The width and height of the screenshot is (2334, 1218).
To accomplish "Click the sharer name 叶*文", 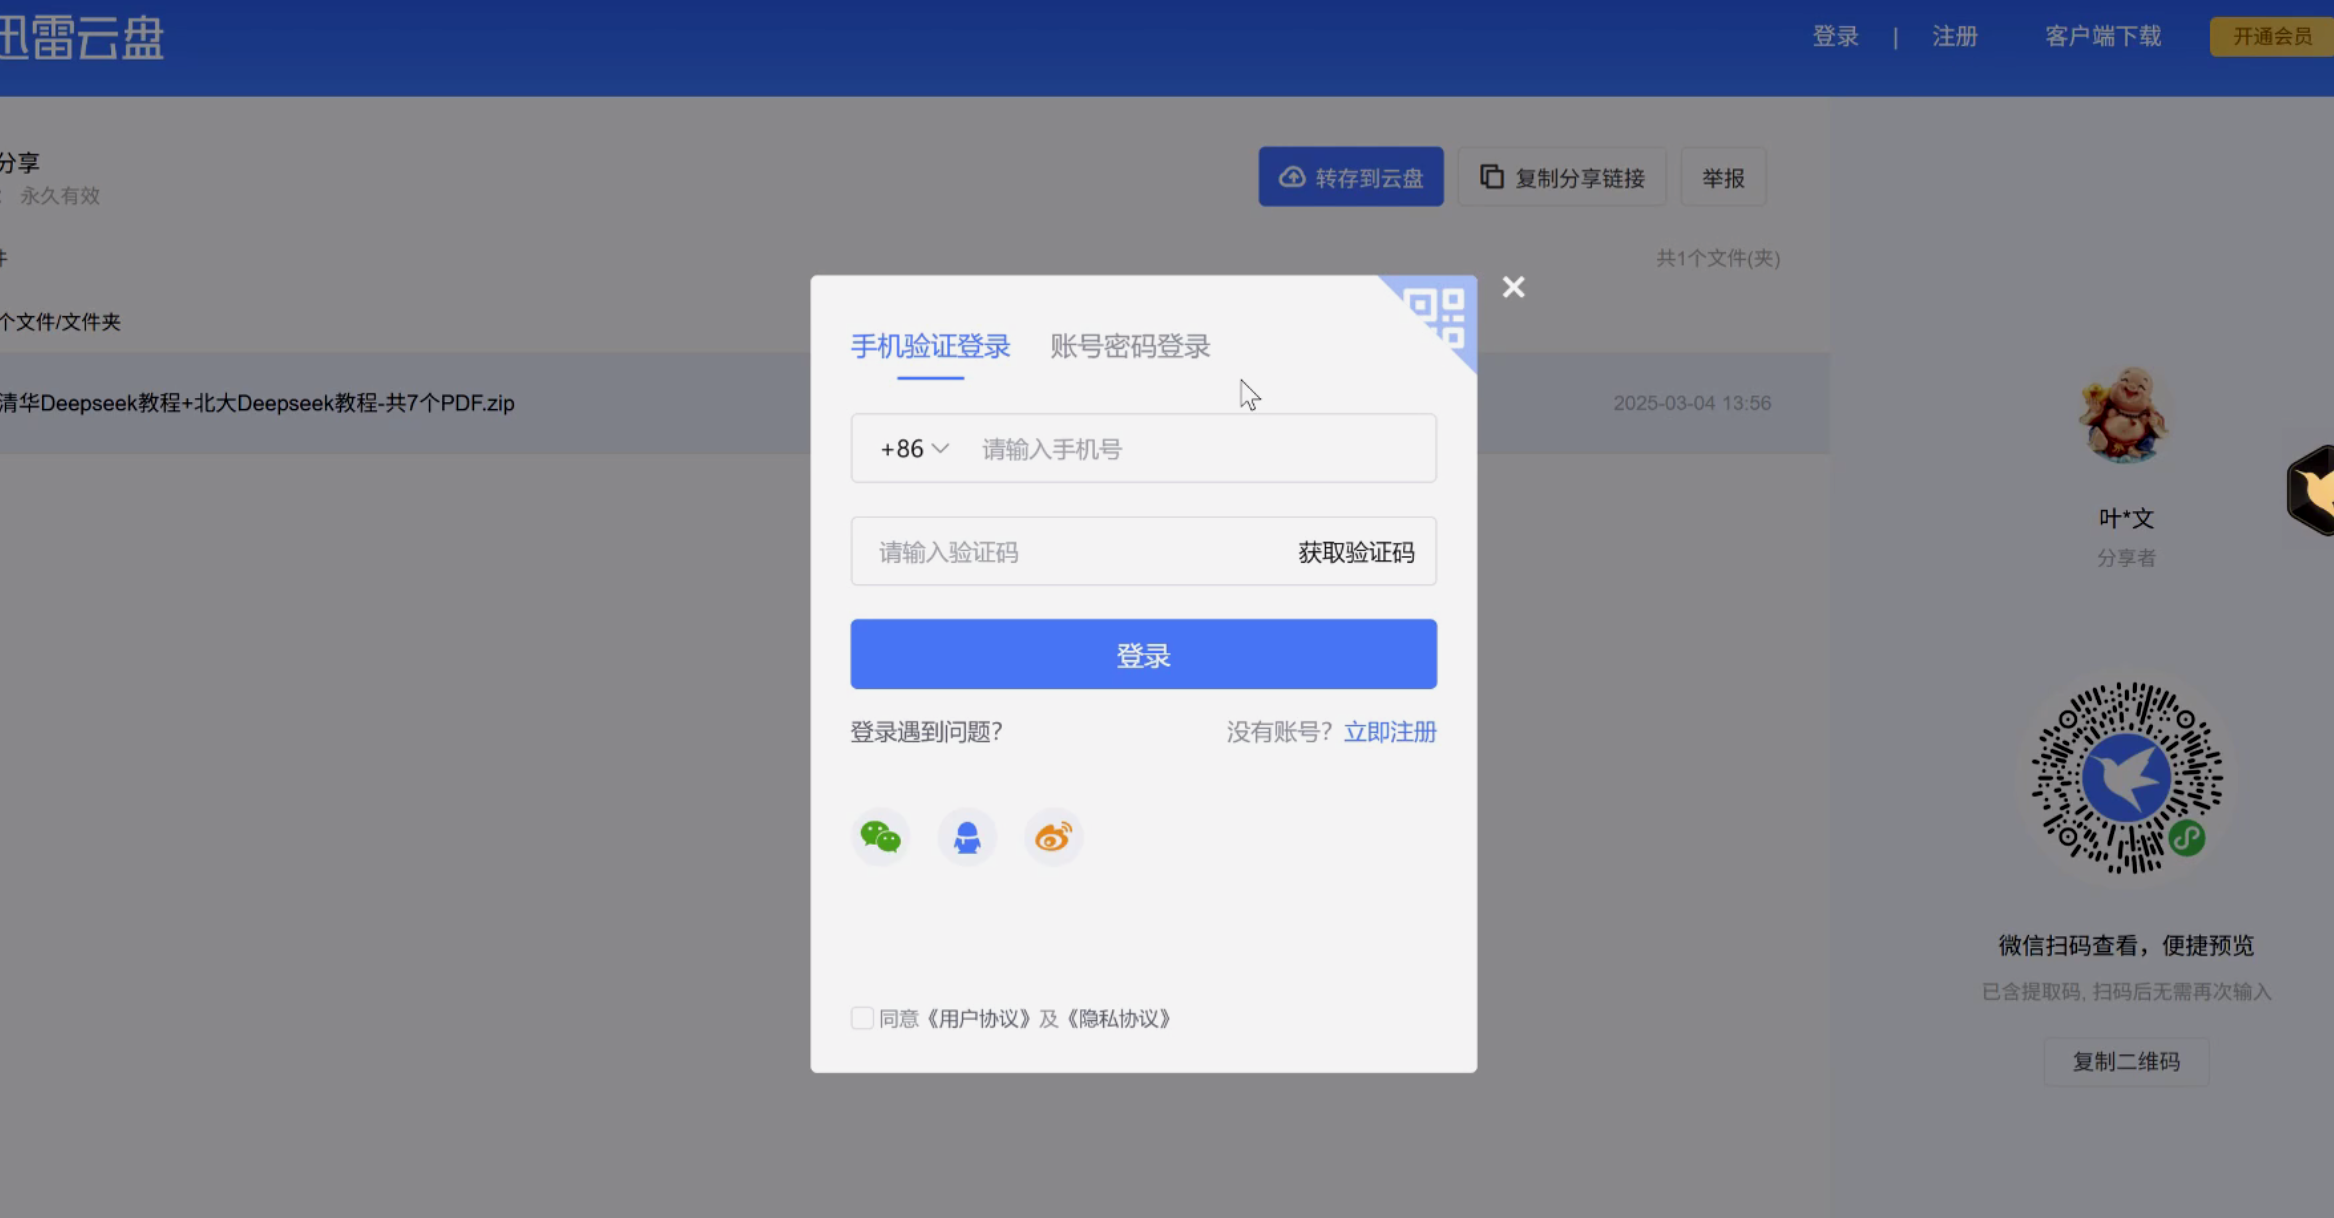I will pyautogui.click(x=2126, y=518).
